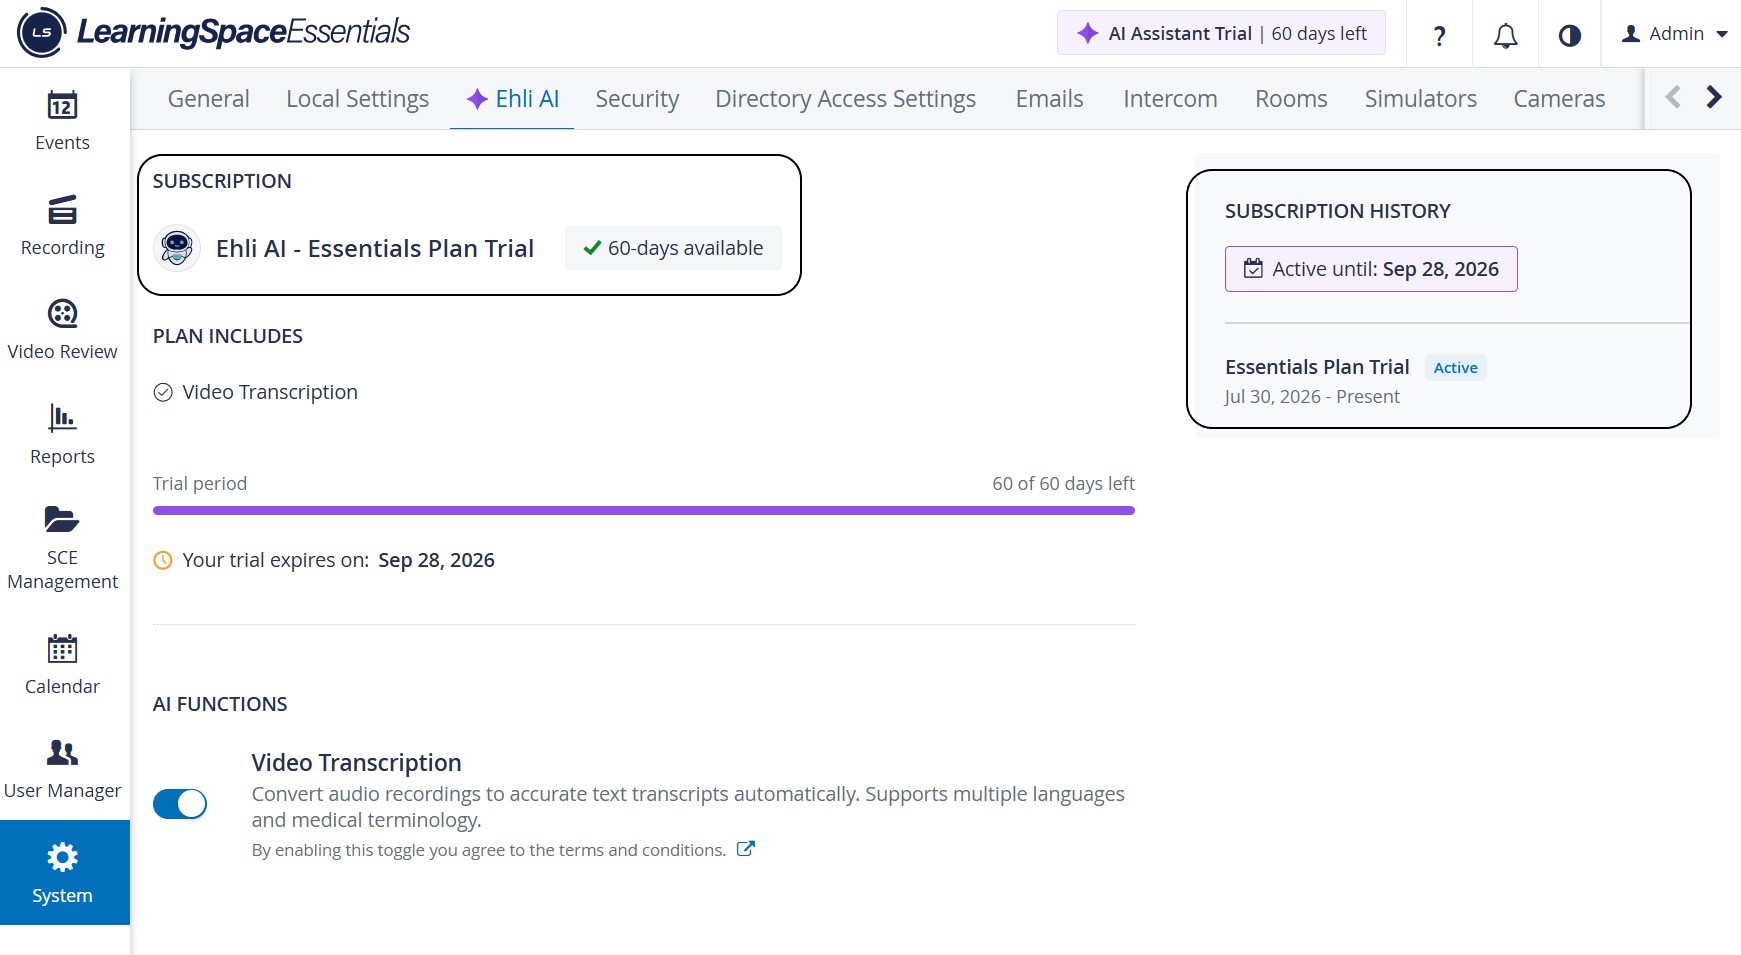Screen dimensions: 1741x955
Task: Click the LearningSpace Essentials logo
Action: (214, 32)
